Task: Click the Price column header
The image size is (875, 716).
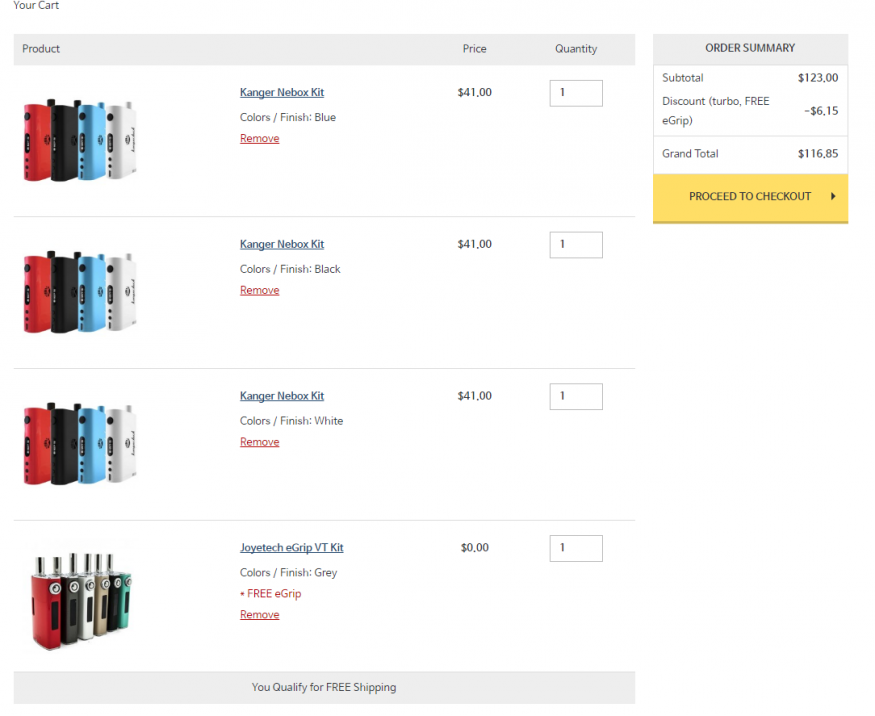Action: tap(474, 49)
